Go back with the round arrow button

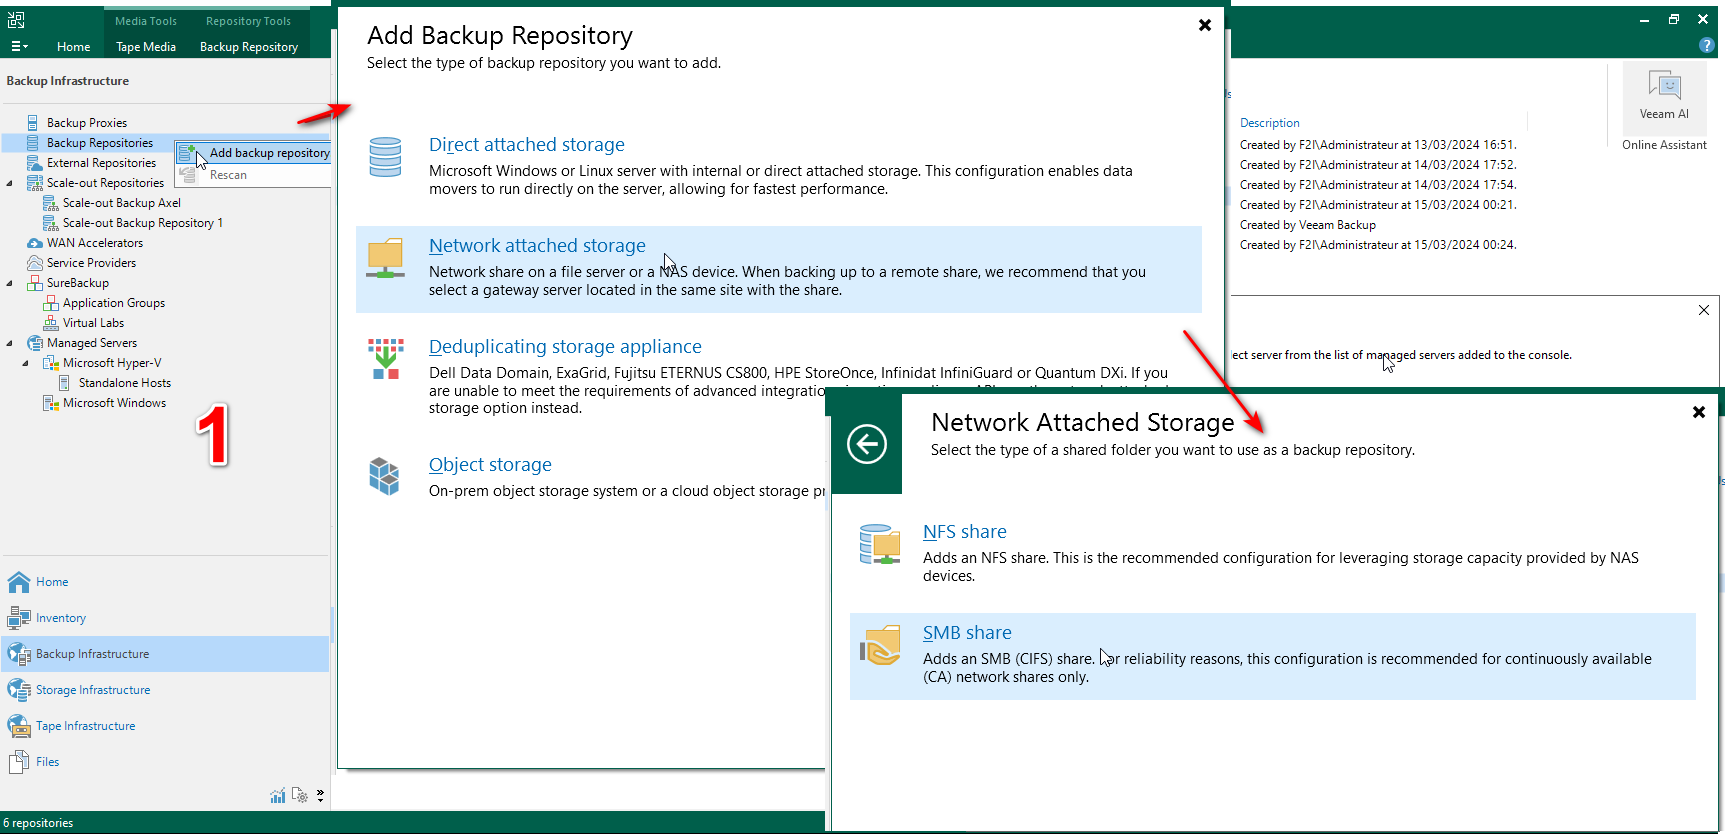pos(867,443)
